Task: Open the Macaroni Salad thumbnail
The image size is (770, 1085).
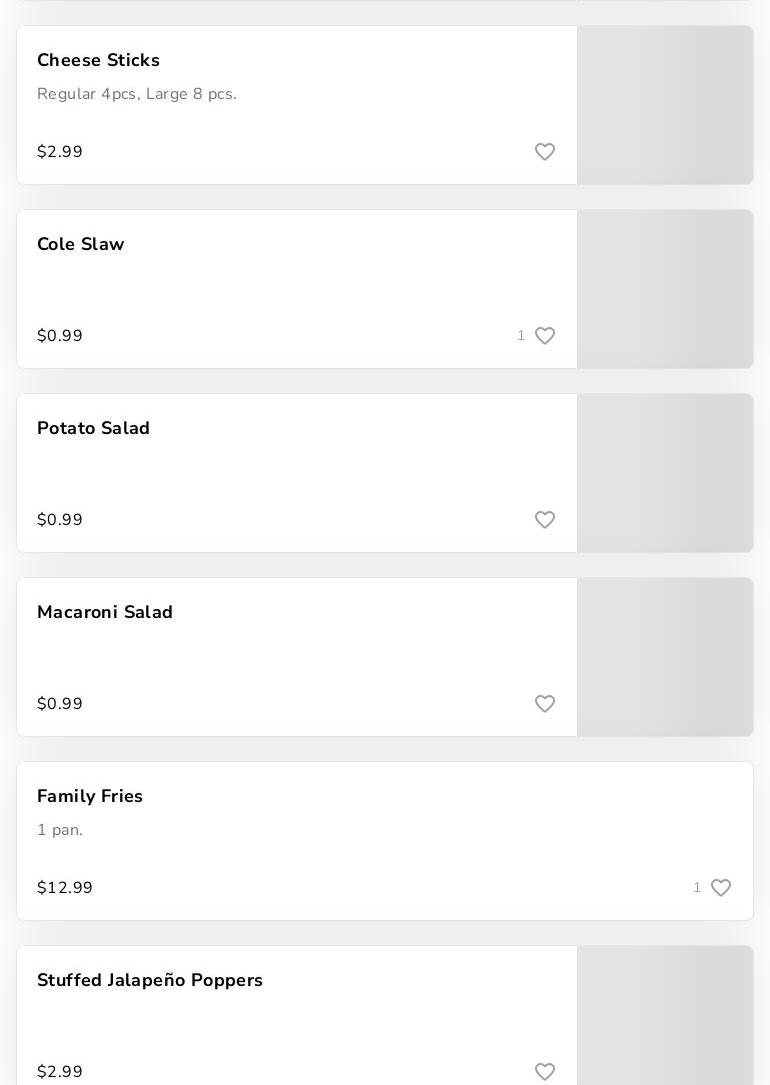Action: coord(665,657)
